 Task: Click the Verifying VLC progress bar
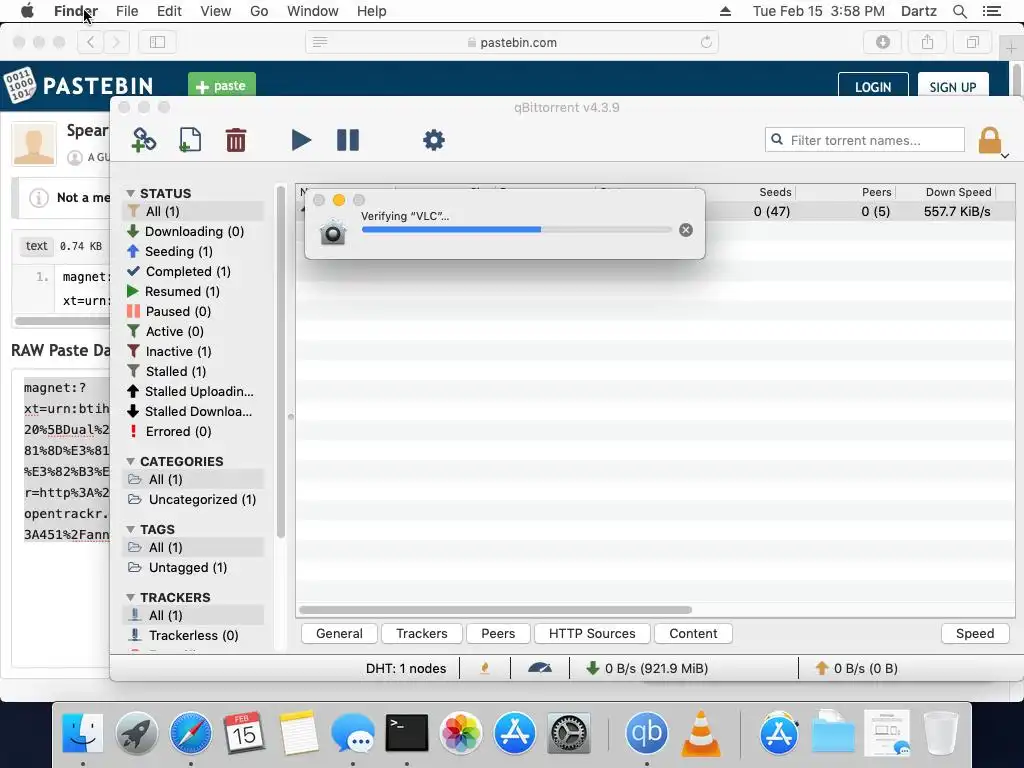[517, 230]
